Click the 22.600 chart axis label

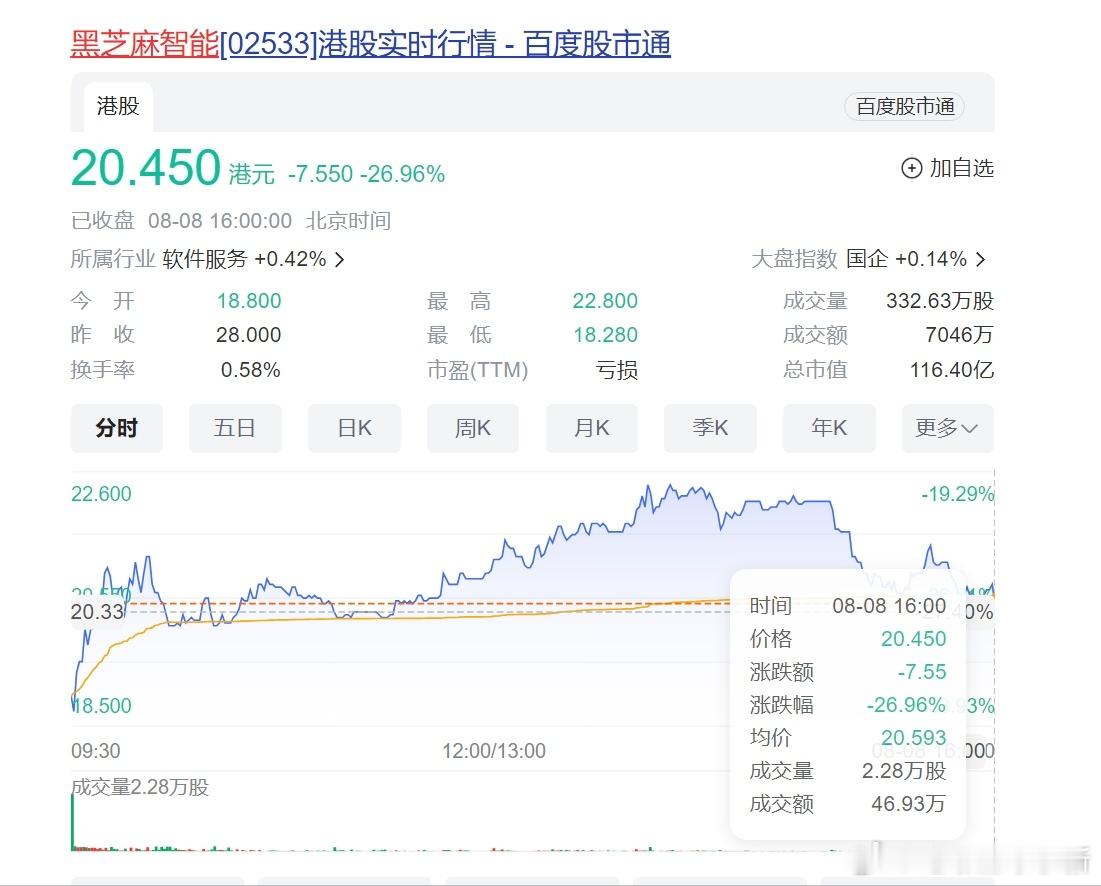click(x=101, y=494)
